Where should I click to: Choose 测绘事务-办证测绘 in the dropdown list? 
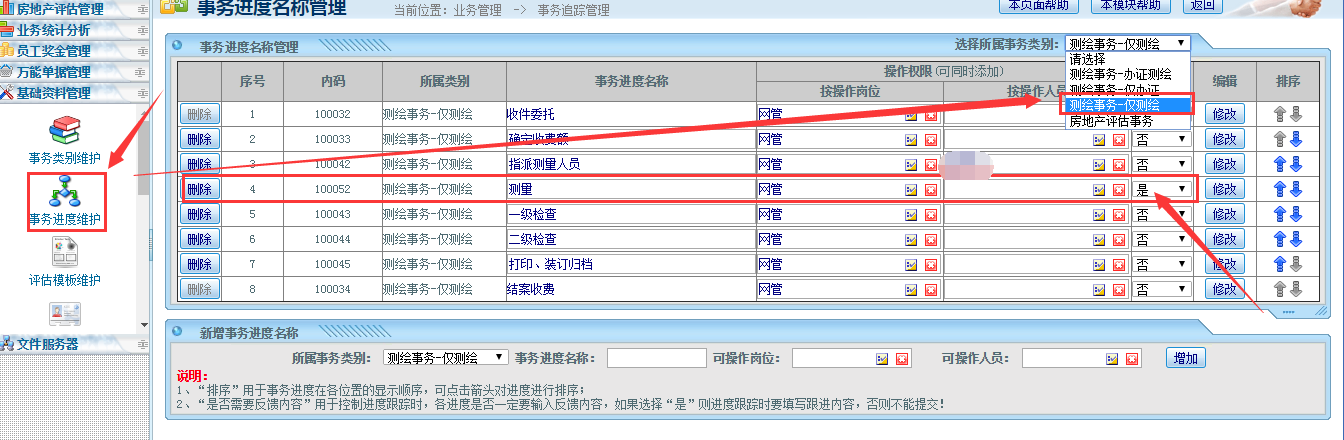pyautogui.click(x=1119, y=74)
